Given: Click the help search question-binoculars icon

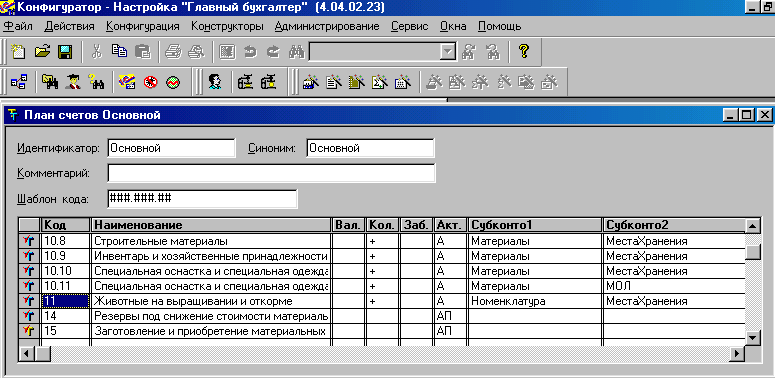Looking at the screenshot, I should (96, 82).
